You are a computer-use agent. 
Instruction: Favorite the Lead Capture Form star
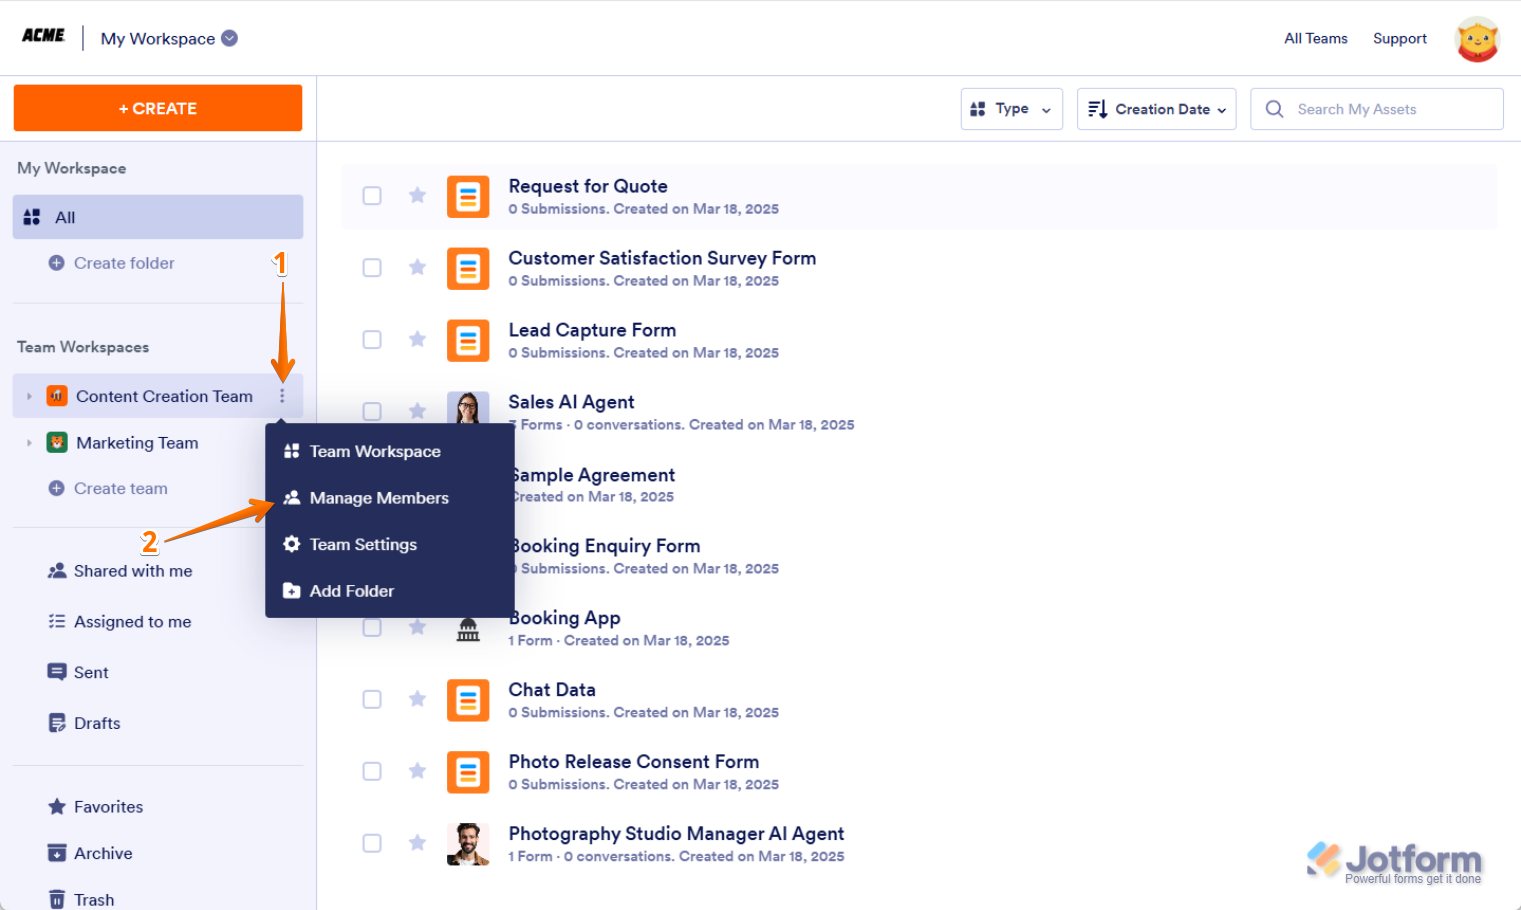click(x=417, y=339)
